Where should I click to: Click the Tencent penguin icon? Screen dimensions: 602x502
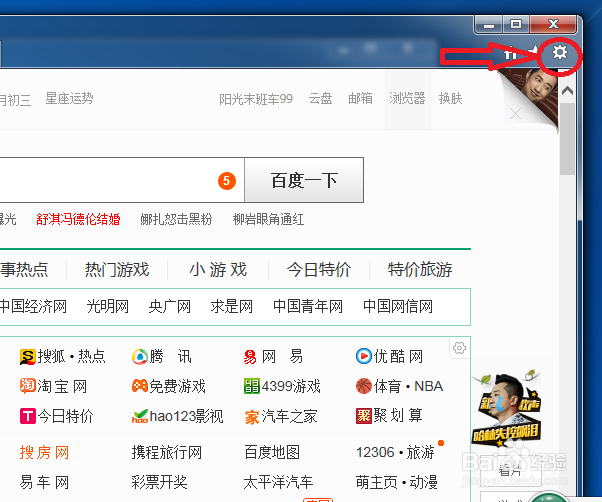(x=140, y=357)
